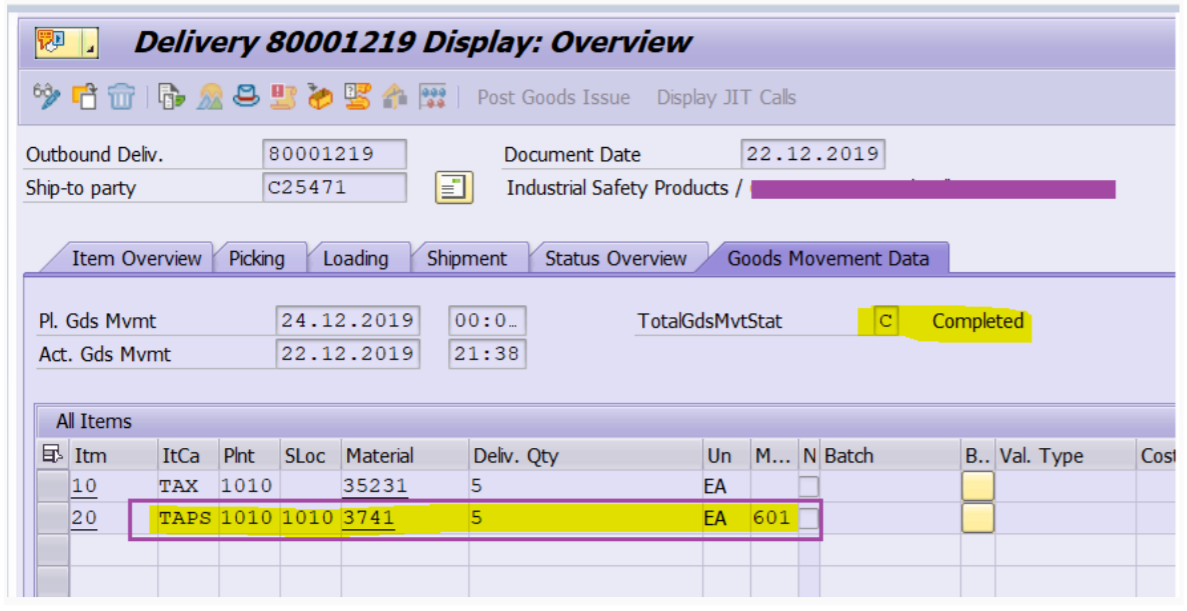Toggle the N checkbox for item 20
The image size is (1187, 611).
point(807,518)
